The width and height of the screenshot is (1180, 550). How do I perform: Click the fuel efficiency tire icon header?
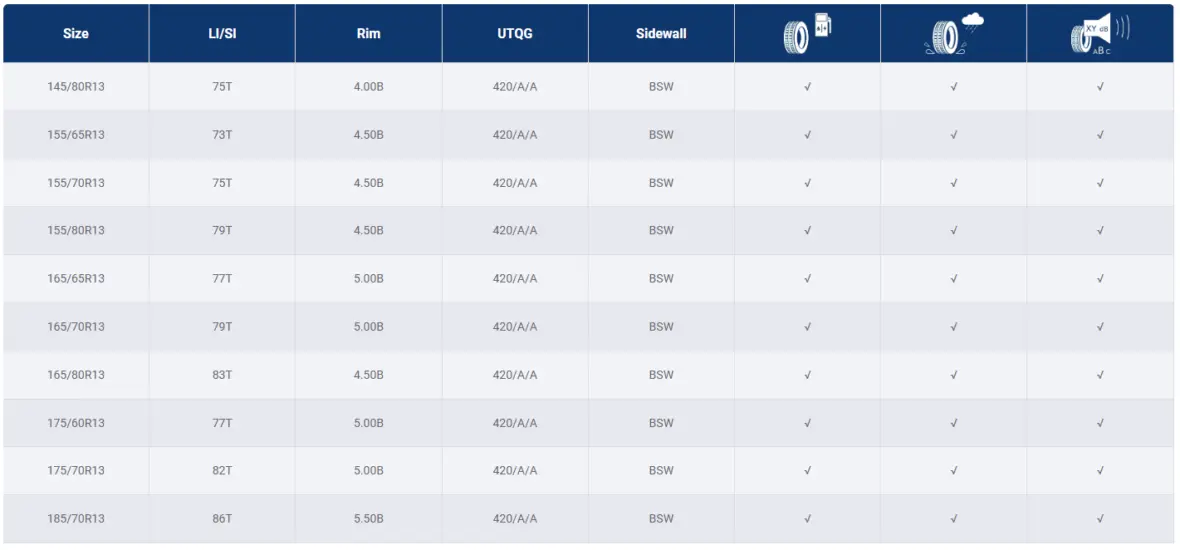(807, 34)
